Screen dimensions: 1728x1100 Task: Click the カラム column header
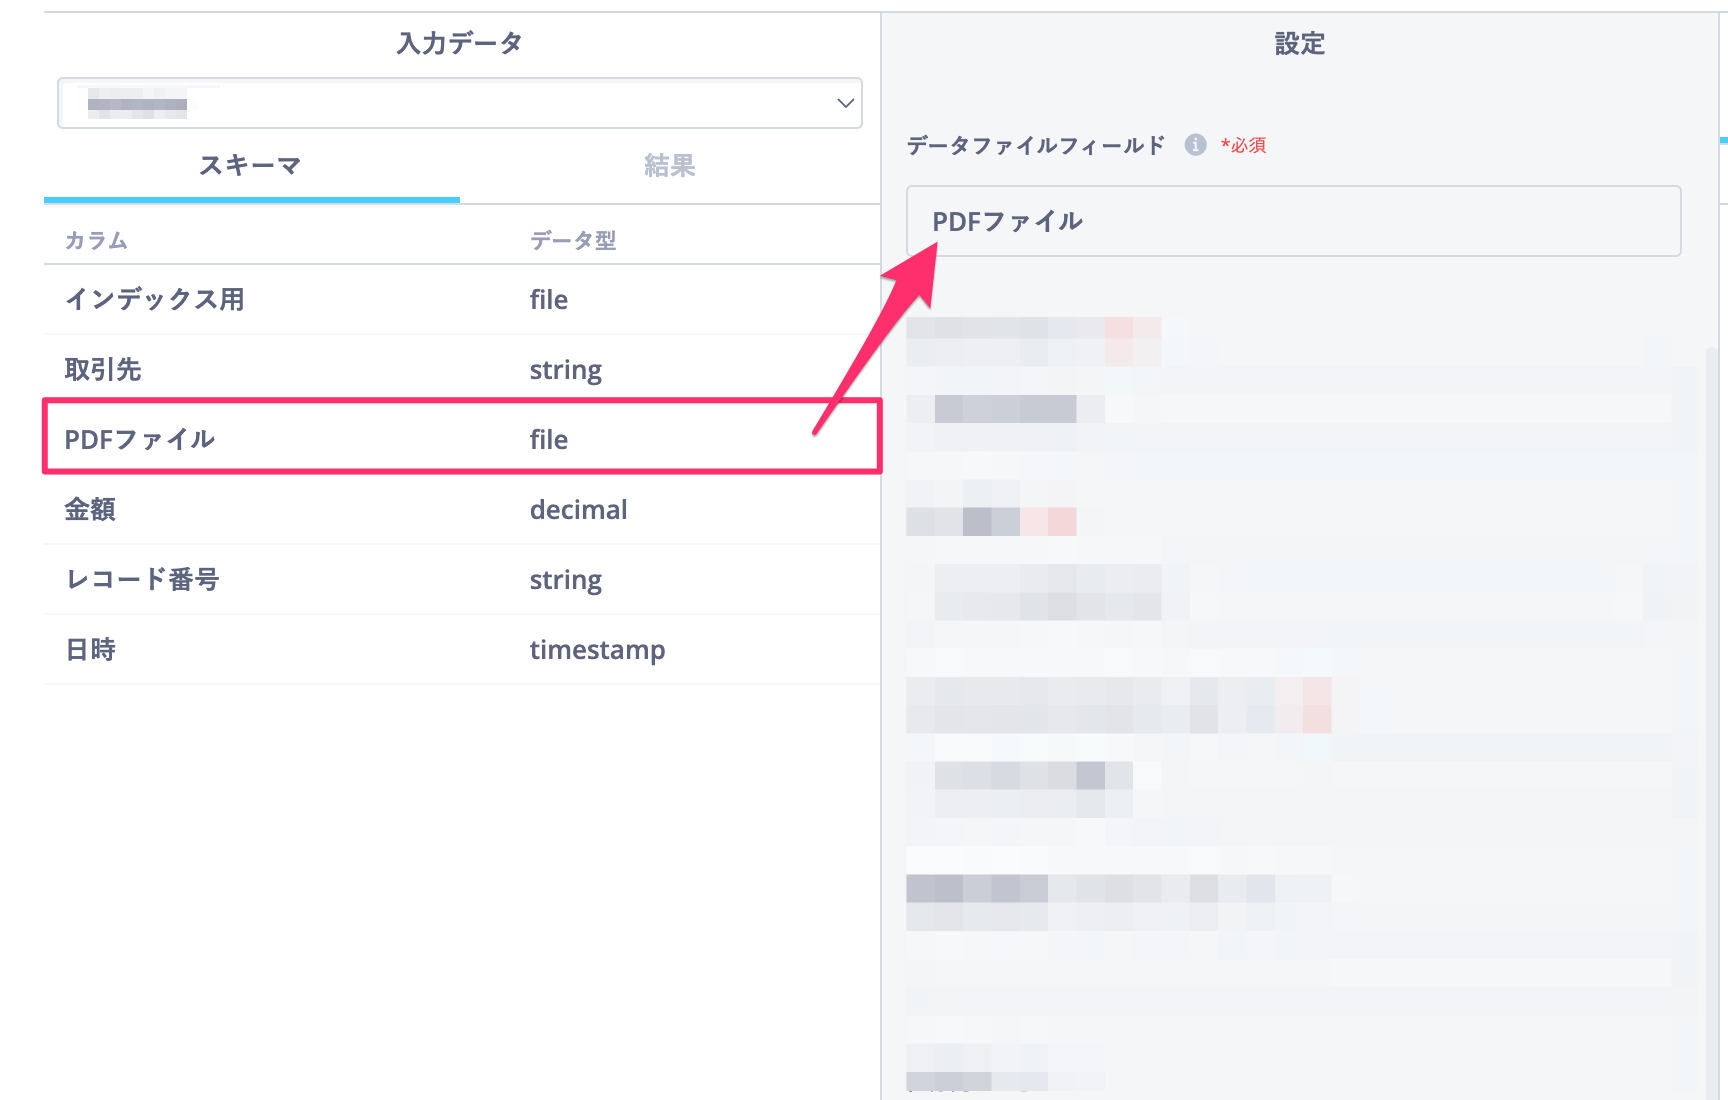pos(96,240)
